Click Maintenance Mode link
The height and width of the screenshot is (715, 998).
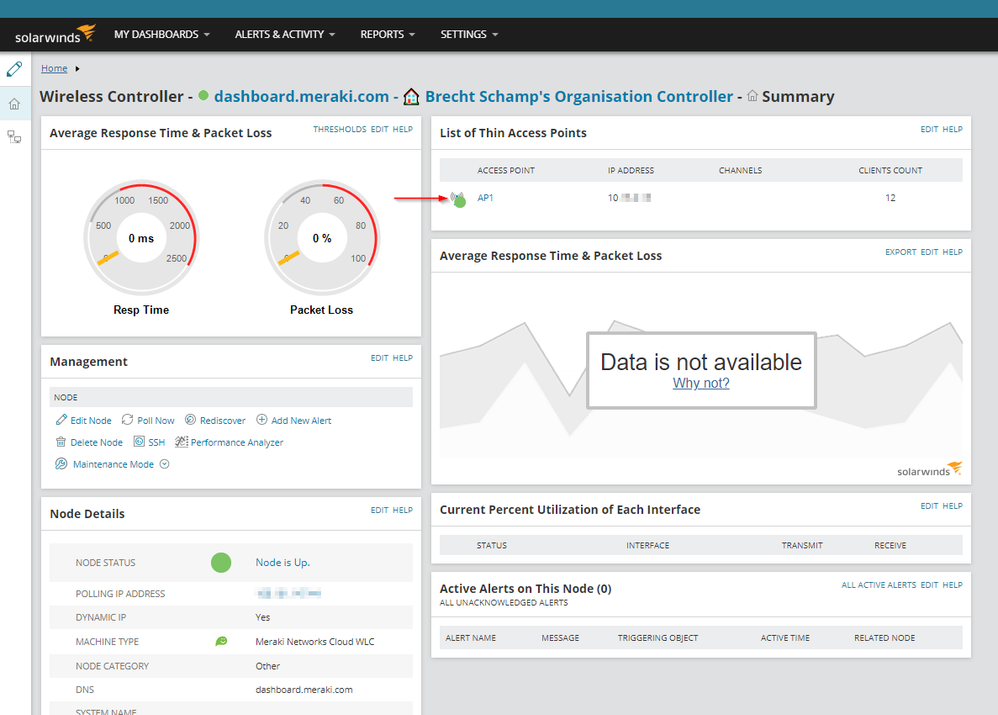tap(113, 465)
